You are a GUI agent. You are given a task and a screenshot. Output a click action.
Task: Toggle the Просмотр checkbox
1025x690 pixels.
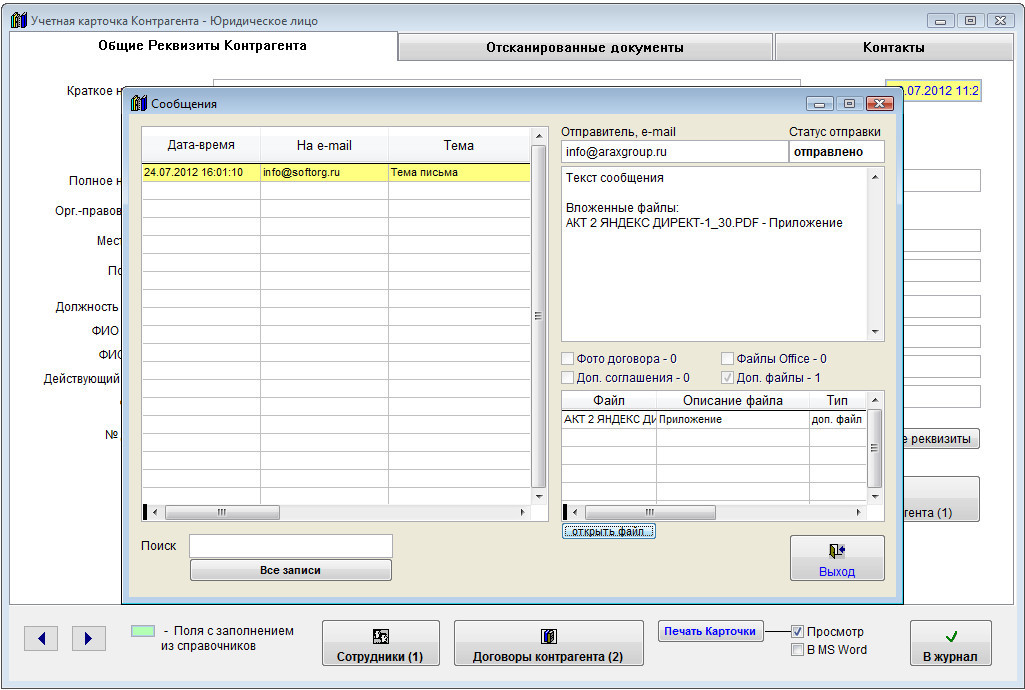797,632
